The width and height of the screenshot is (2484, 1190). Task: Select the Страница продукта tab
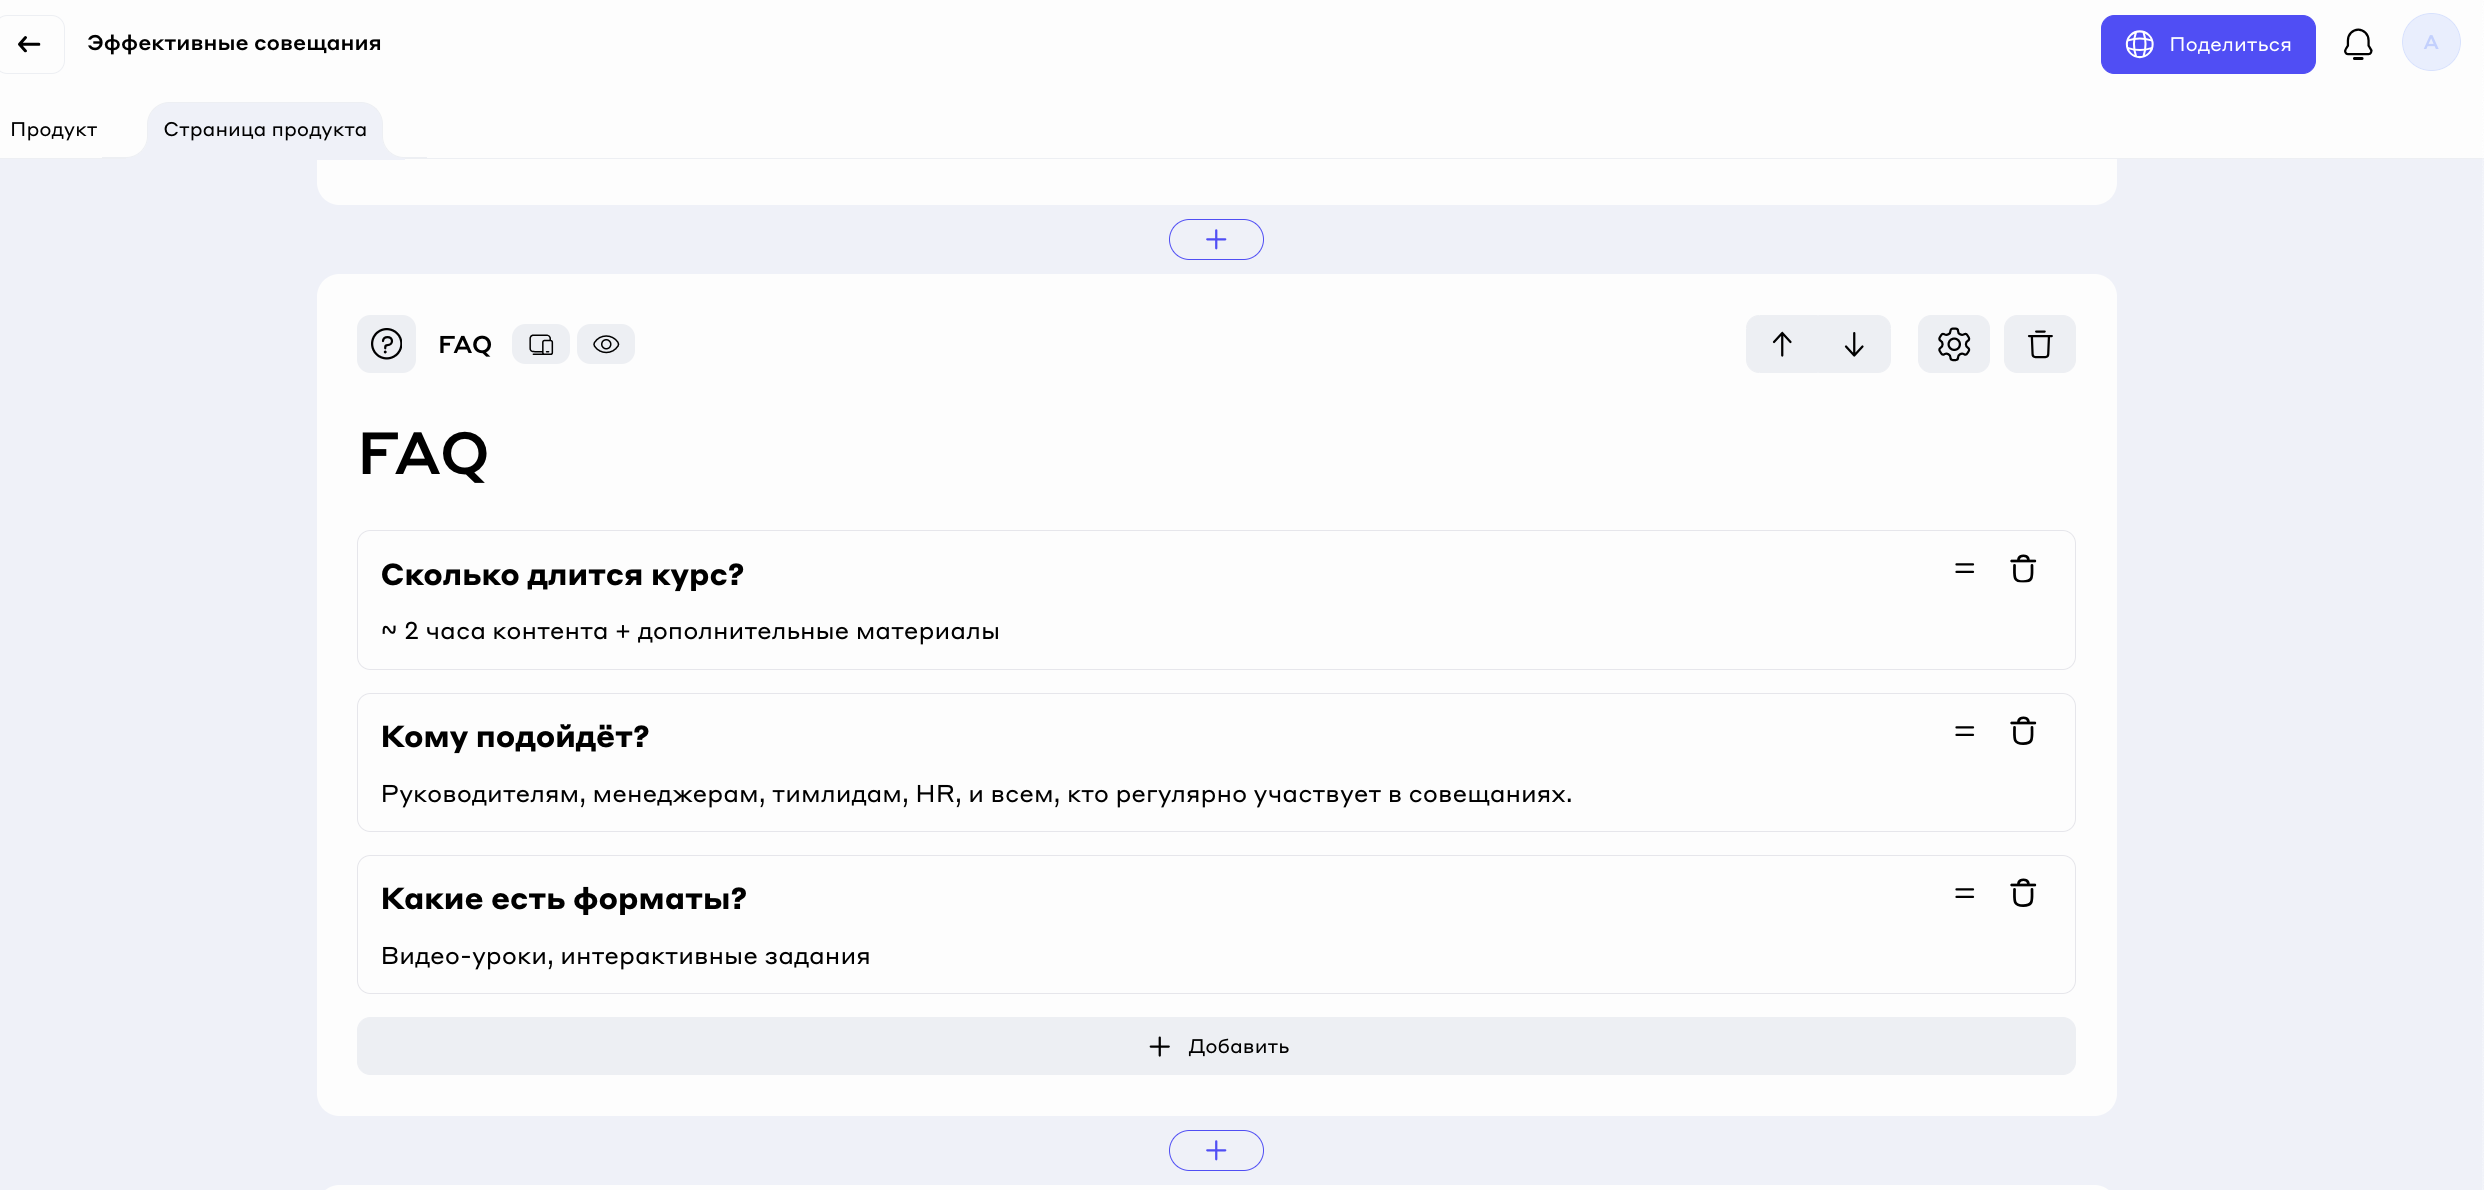pyautogui.click(x=265, y=130)
